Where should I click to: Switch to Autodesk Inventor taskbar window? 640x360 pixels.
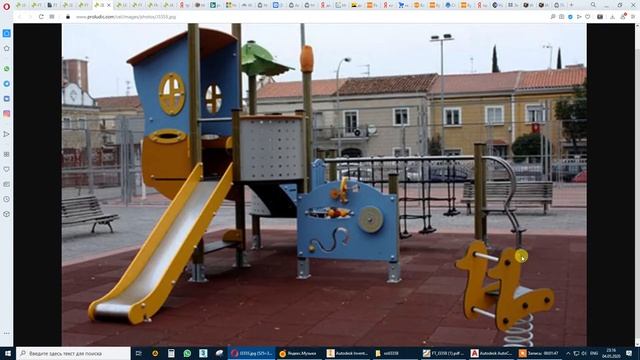tap(347, 353)
